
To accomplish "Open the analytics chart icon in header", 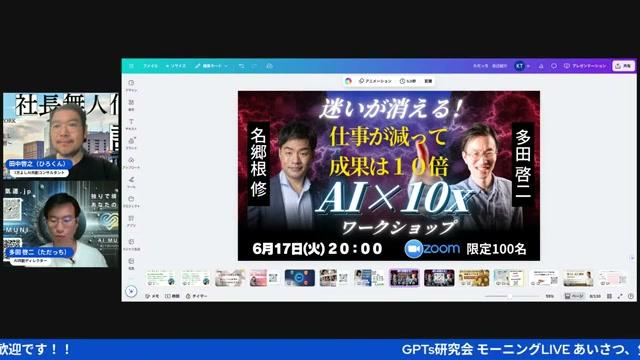I will [541, 66].
